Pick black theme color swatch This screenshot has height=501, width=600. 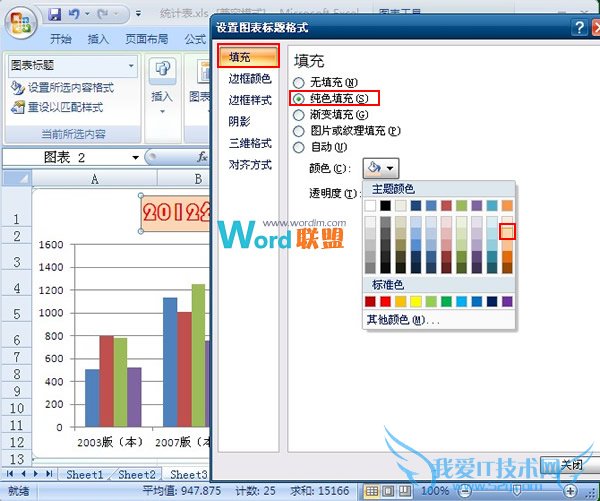coord(385,206)
